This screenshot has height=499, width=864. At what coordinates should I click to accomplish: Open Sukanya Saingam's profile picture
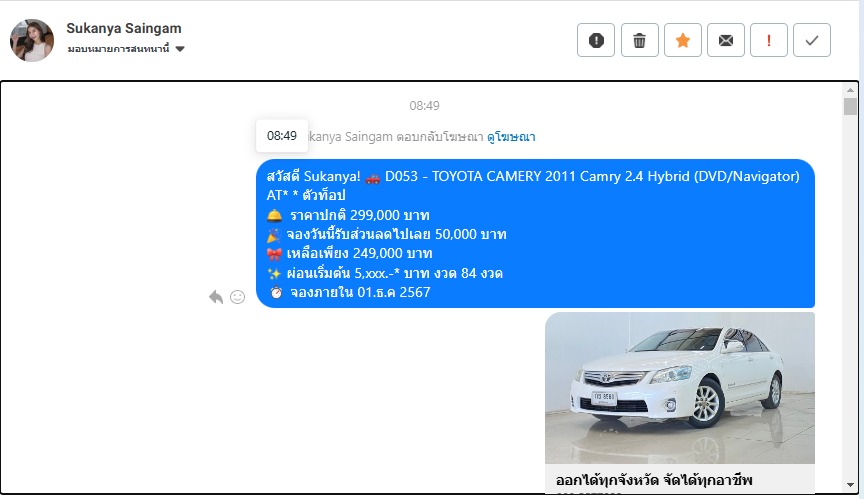coord(32,40)
